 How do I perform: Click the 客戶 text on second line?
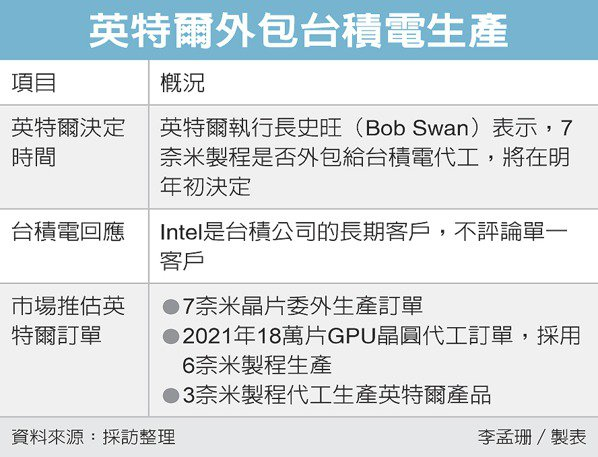point(182,261)
